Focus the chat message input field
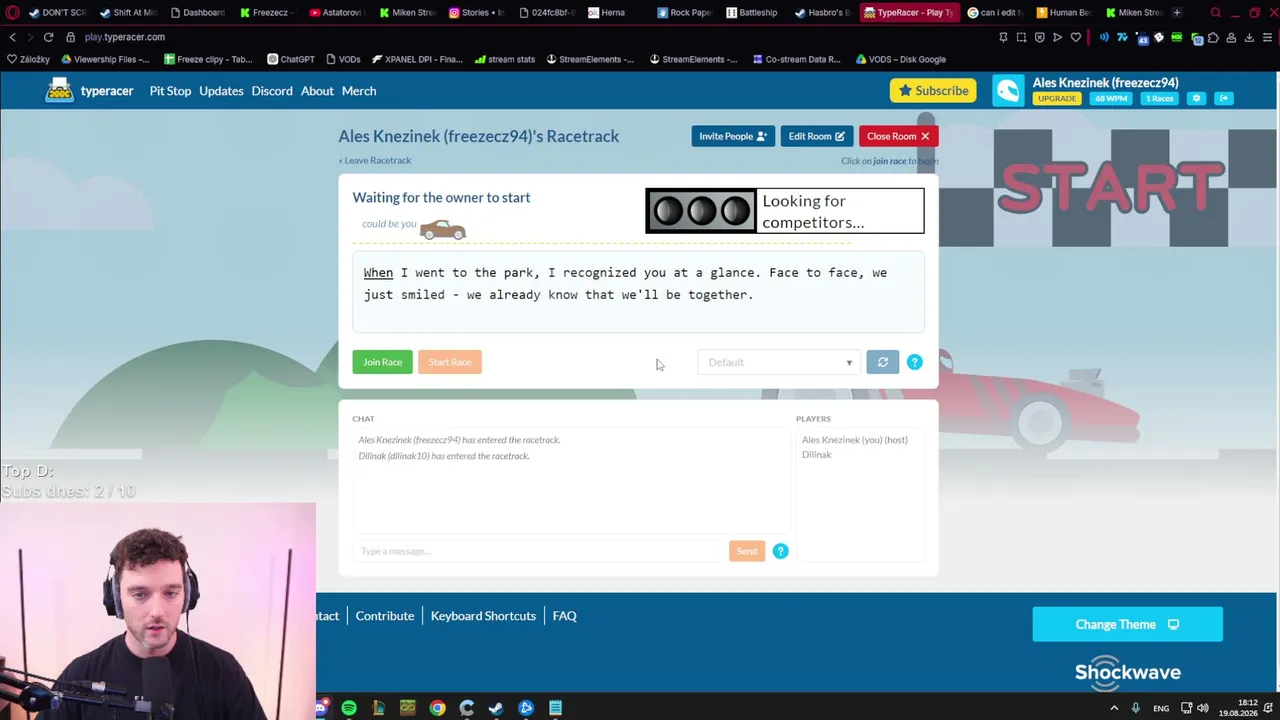Viewport: 1280px width, 720px height. tap(539, 551)
